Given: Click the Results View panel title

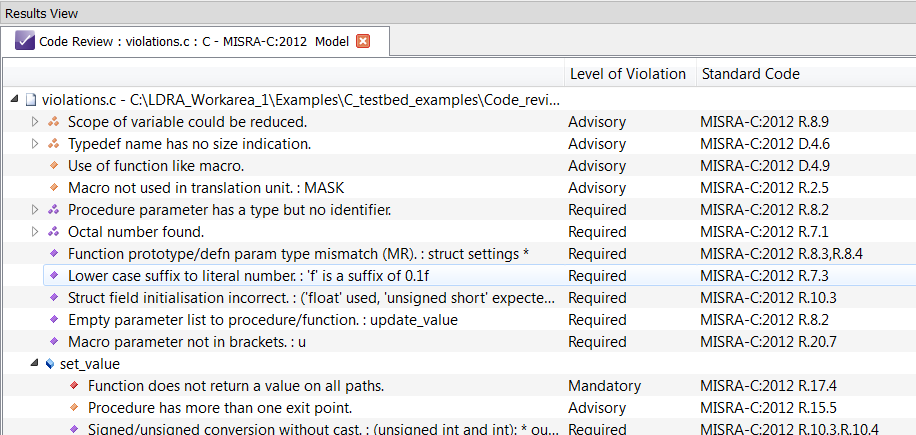Looking at the screenshot, I should tap(41, 13).
